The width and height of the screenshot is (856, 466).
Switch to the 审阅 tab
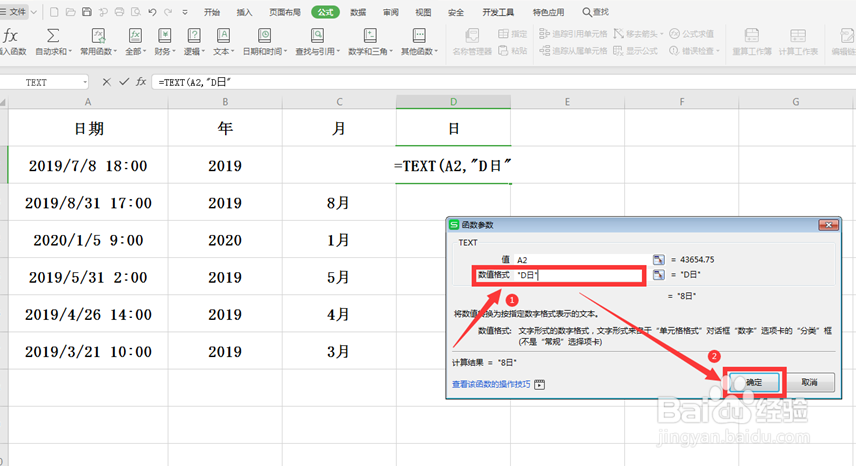point(391,12)
